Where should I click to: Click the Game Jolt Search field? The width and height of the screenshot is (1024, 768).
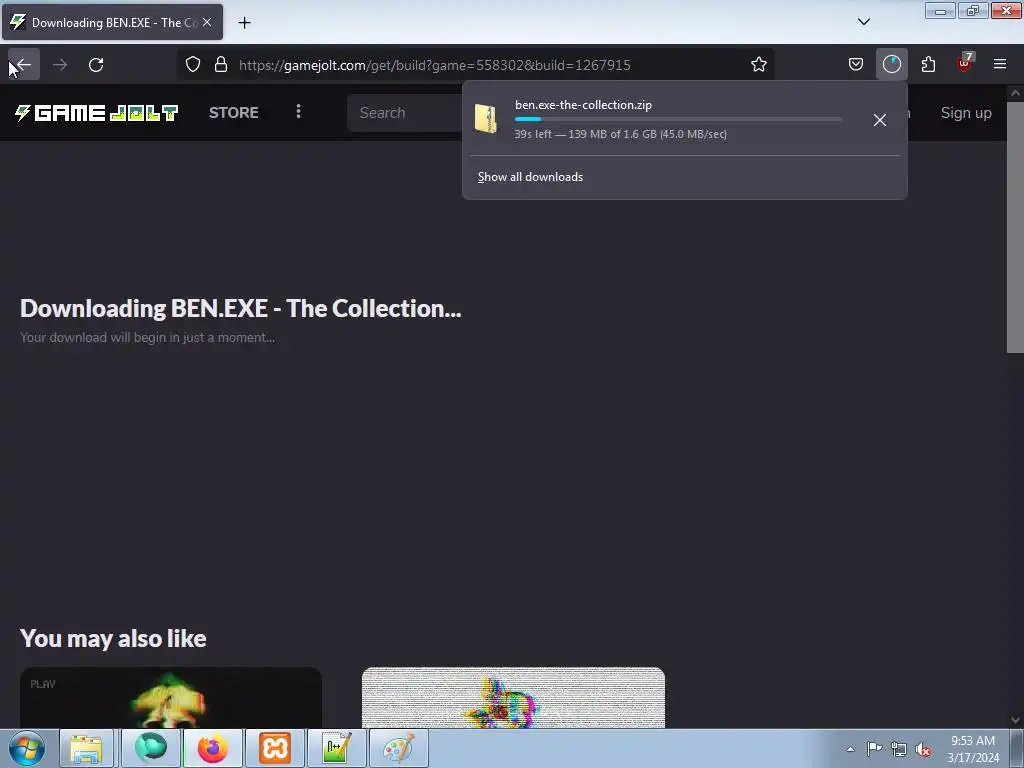[x=405, y=113]
